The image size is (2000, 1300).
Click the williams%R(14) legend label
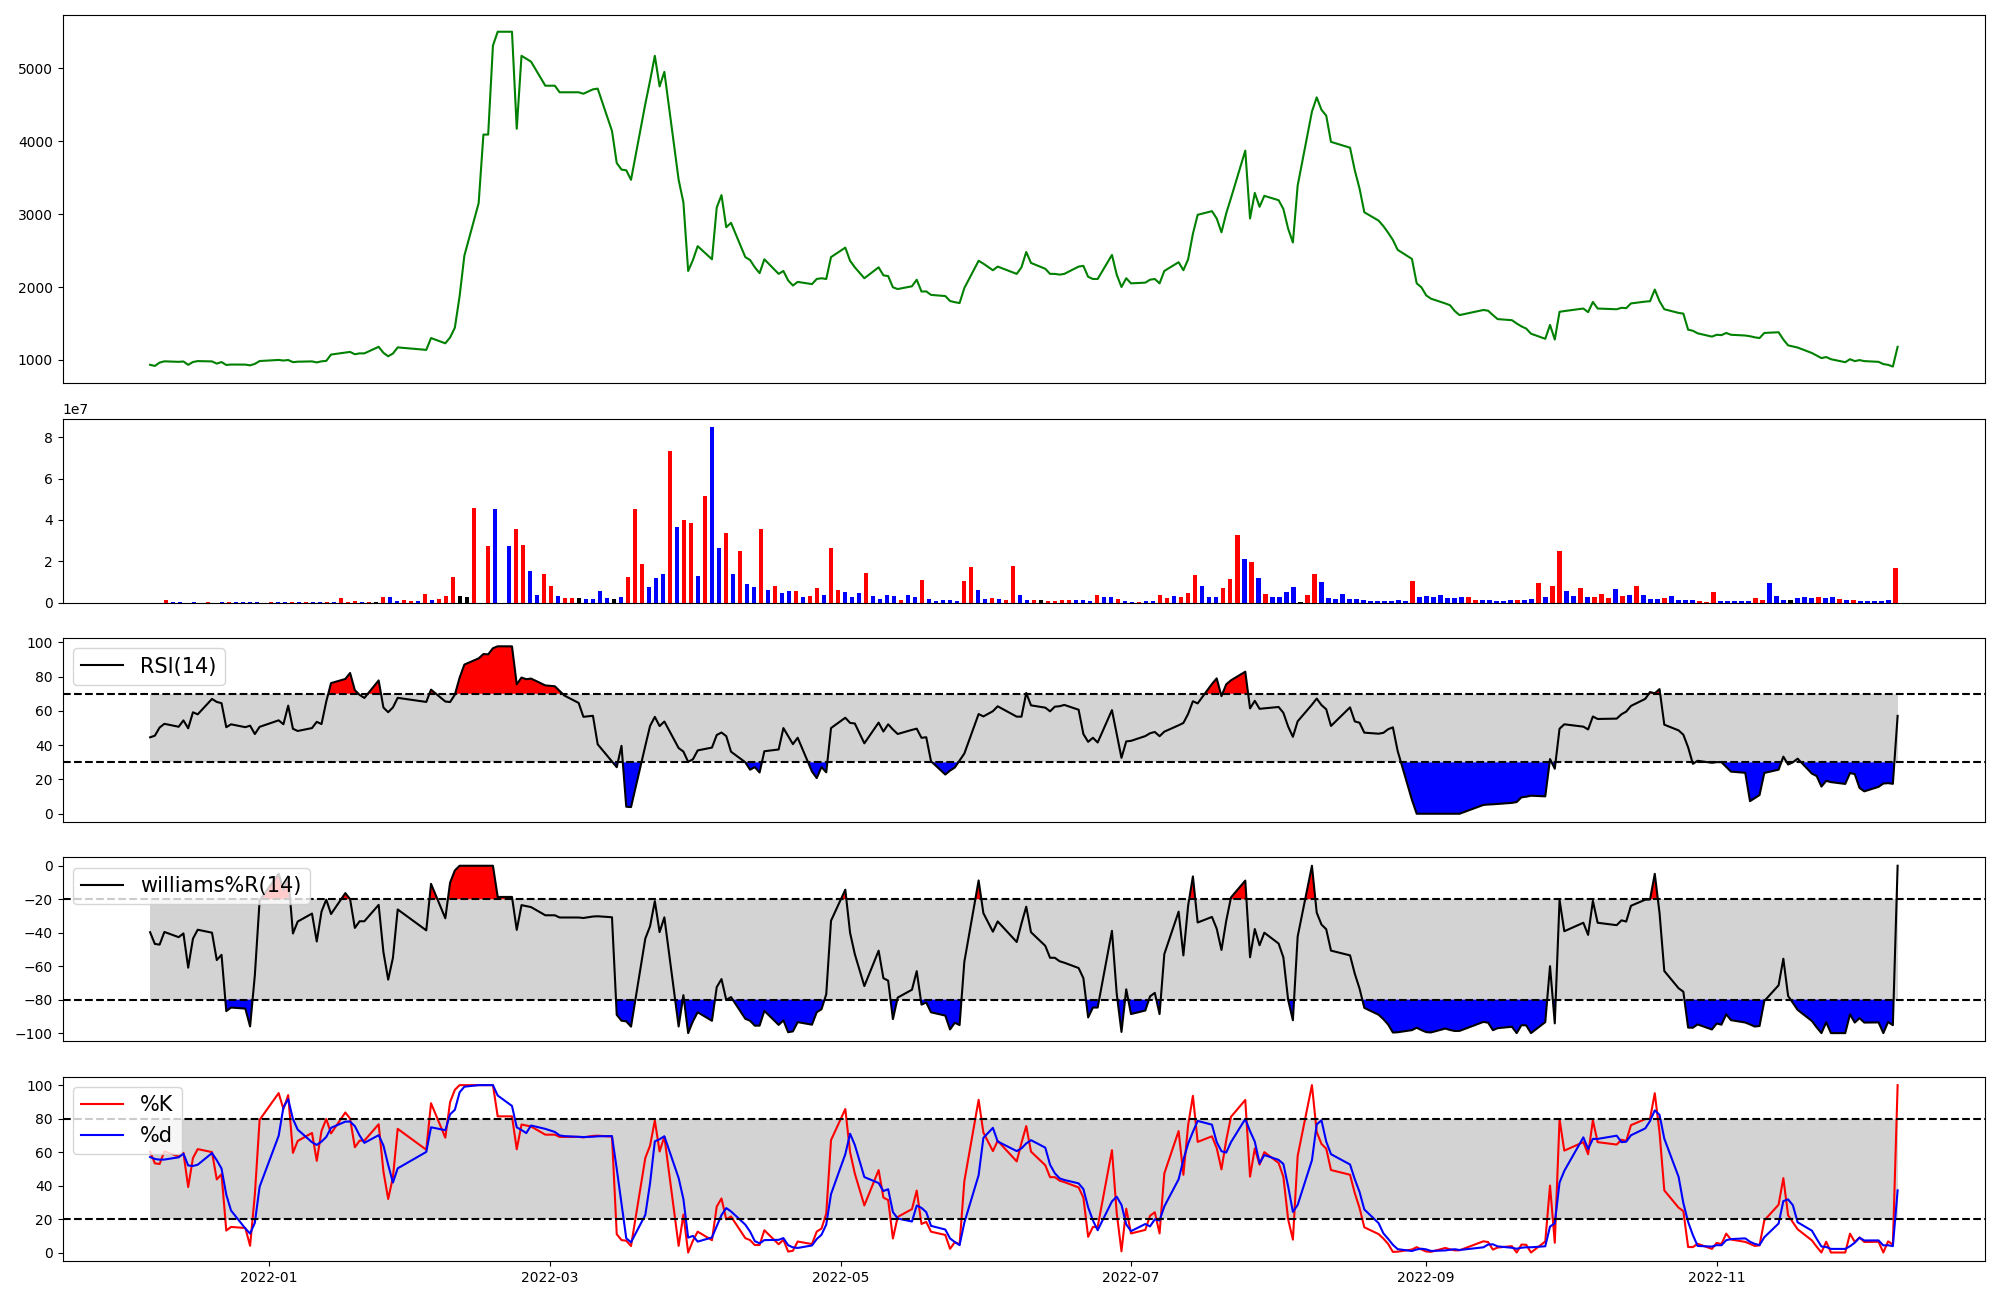click(220, 885)
